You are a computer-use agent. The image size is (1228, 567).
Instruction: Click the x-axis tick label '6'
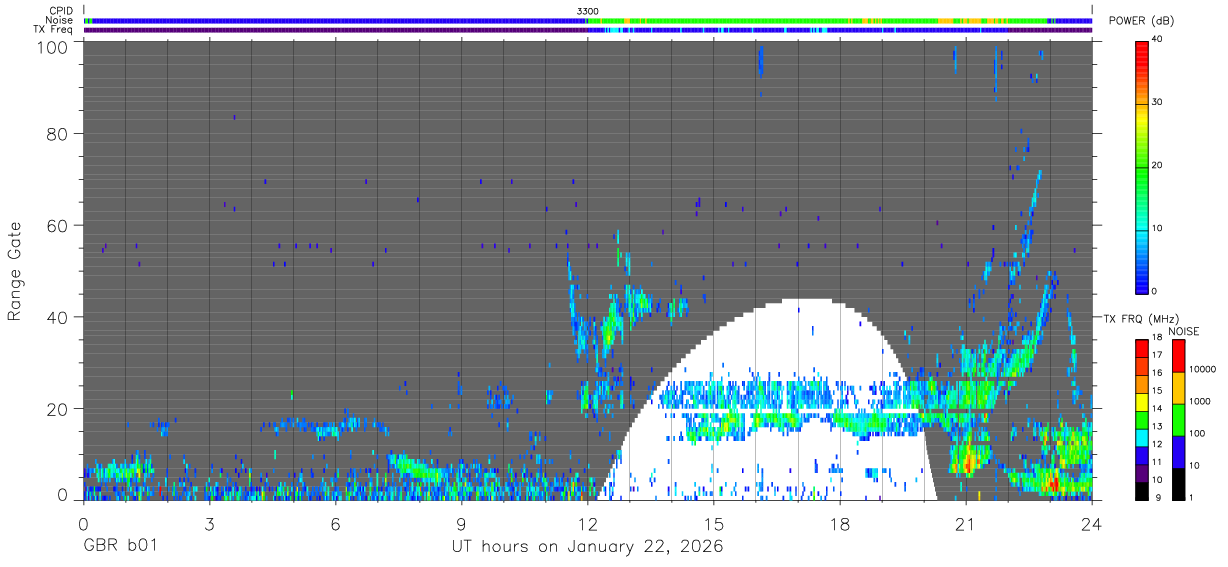(335, 523)
